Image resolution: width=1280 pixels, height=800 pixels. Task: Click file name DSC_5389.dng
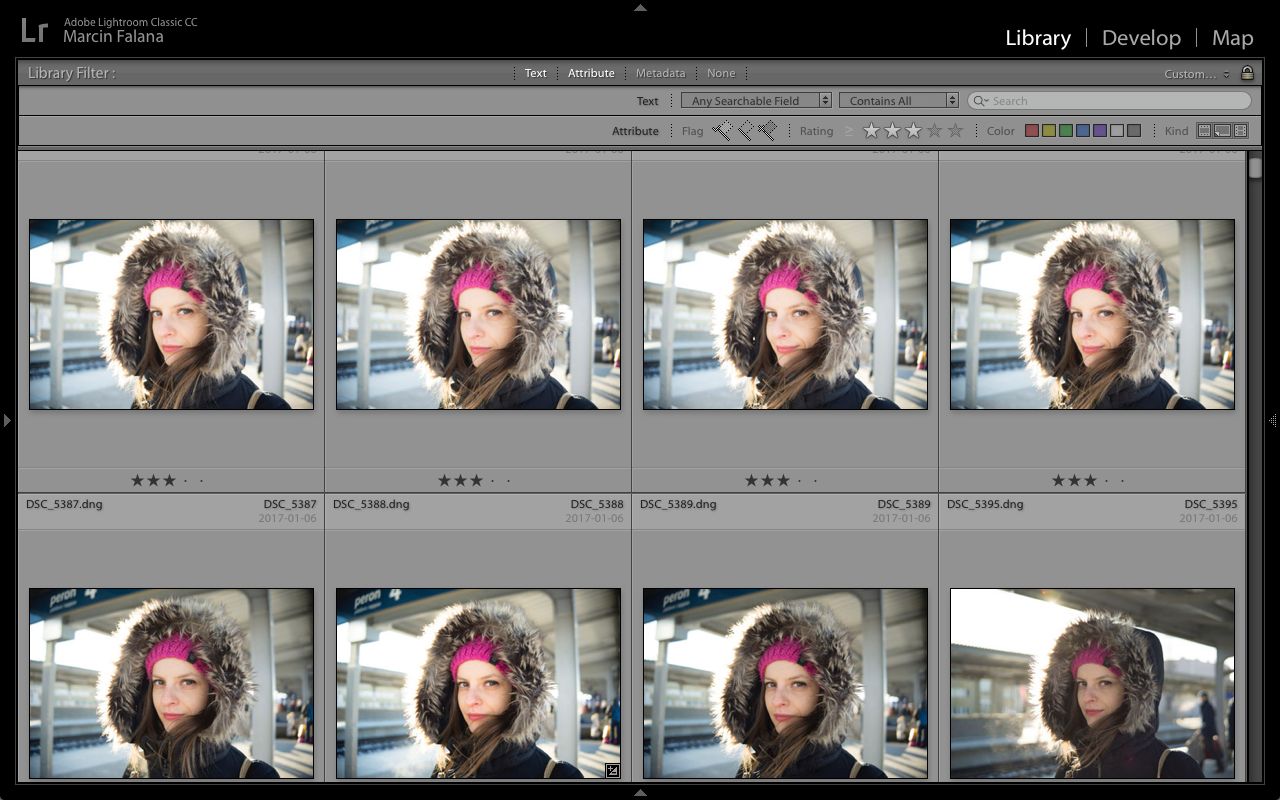pos(678,504)
